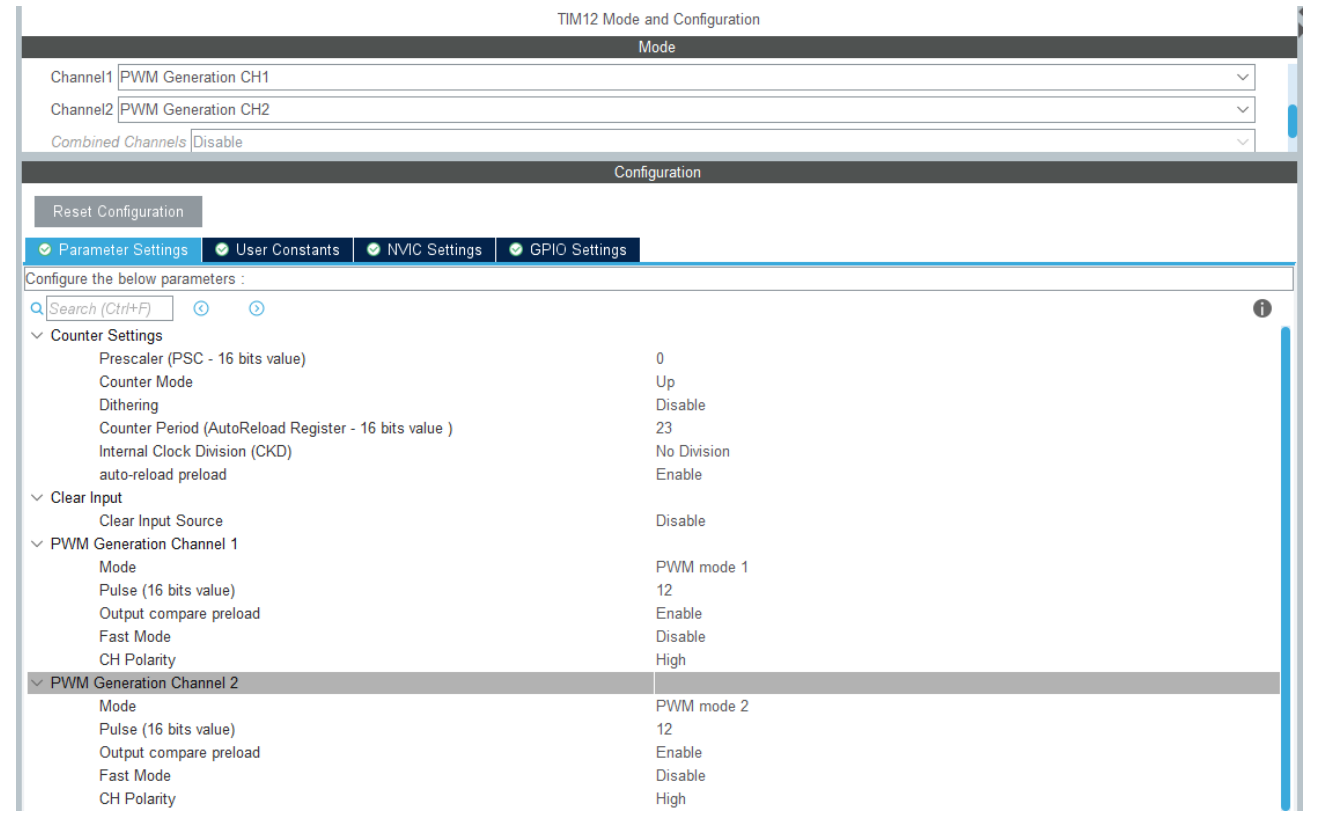Select the Parameter Settings tab
1319x820 pixels.
[113, 250]
